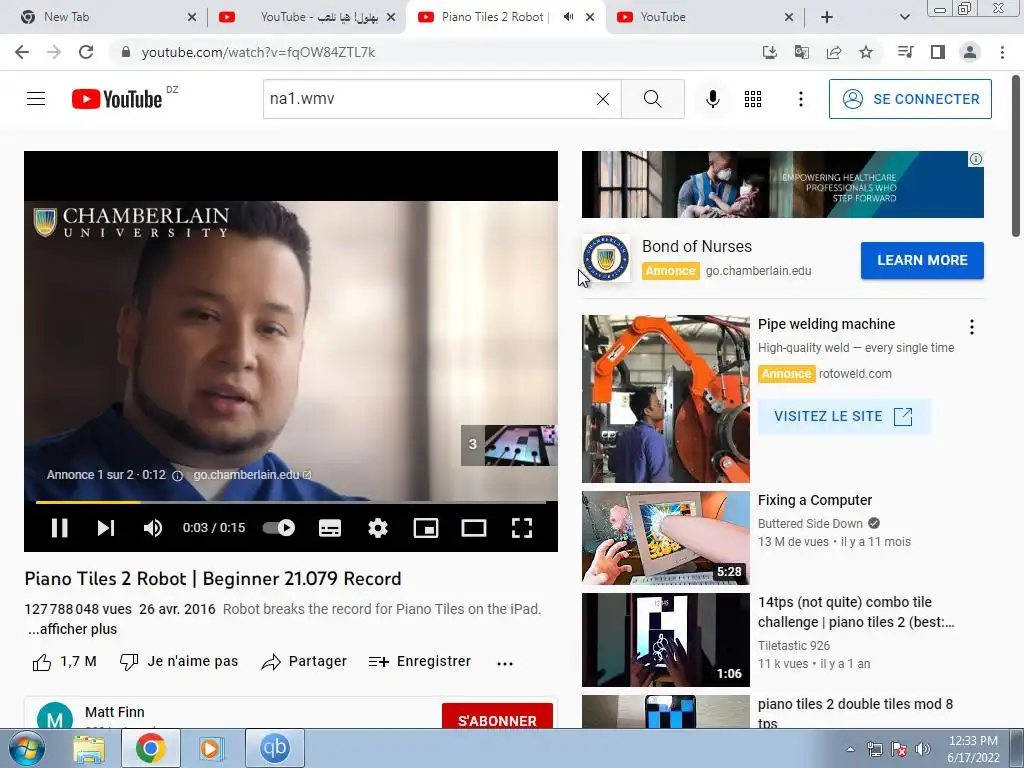Viewport: 1024px width, 768px height.
Task: Click S'ABONNER subscribe button
Action: [x=497, y=717]
